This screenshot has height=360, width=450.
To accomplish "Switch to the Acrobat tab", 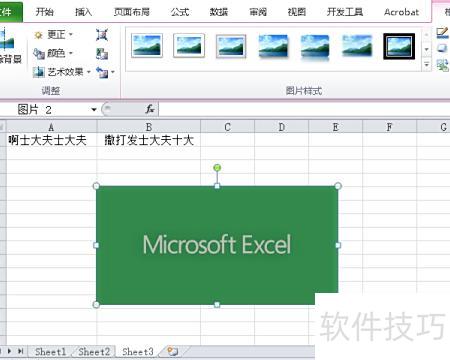I will click(401, 12).
